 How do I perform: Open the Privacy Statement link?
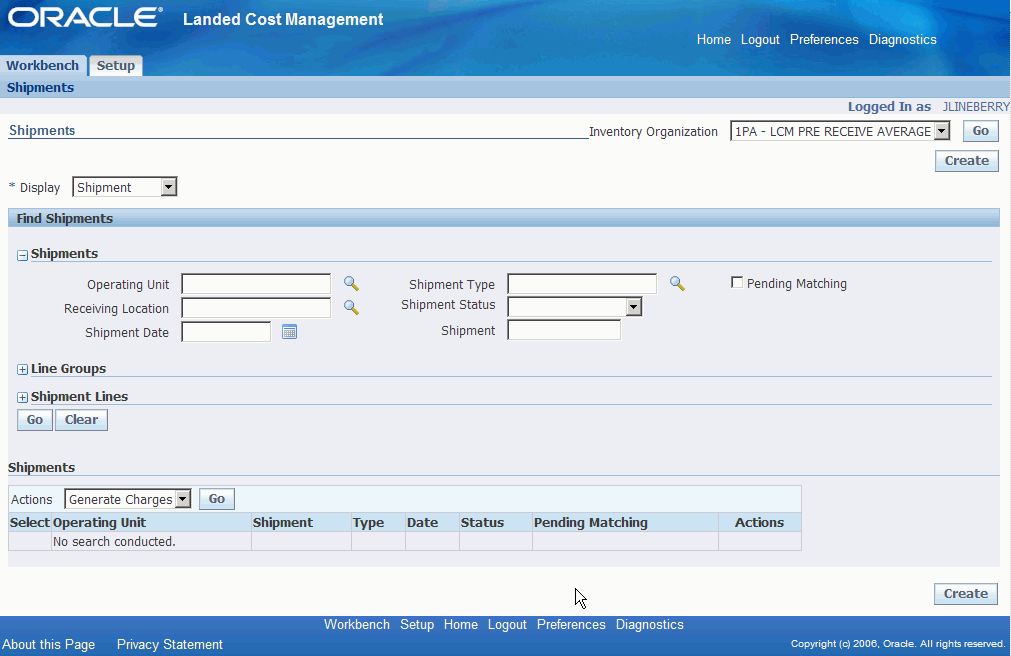170,644
